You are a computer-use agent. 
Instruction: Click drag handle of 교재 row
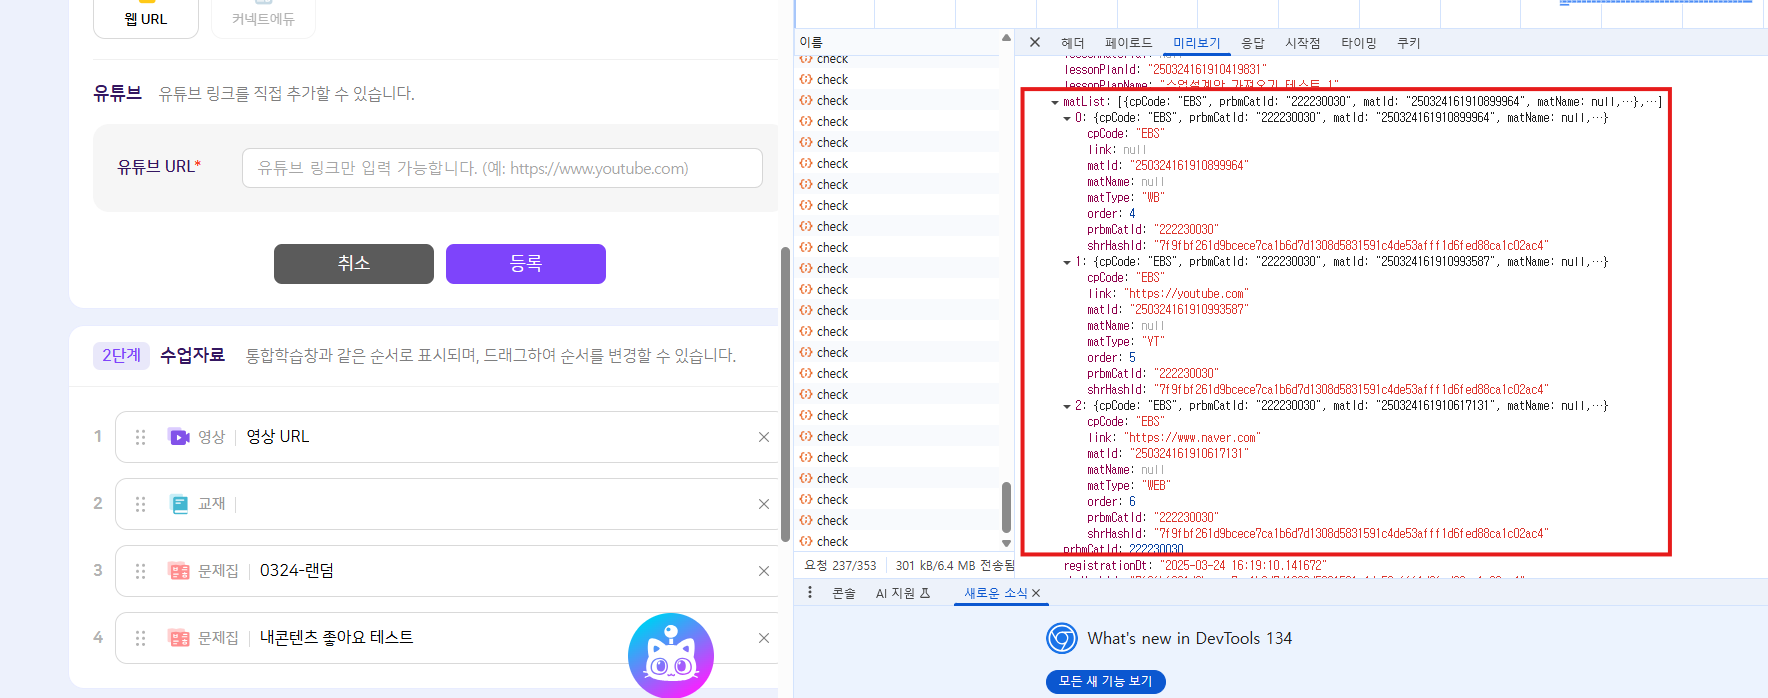click(x=141, y=504)
